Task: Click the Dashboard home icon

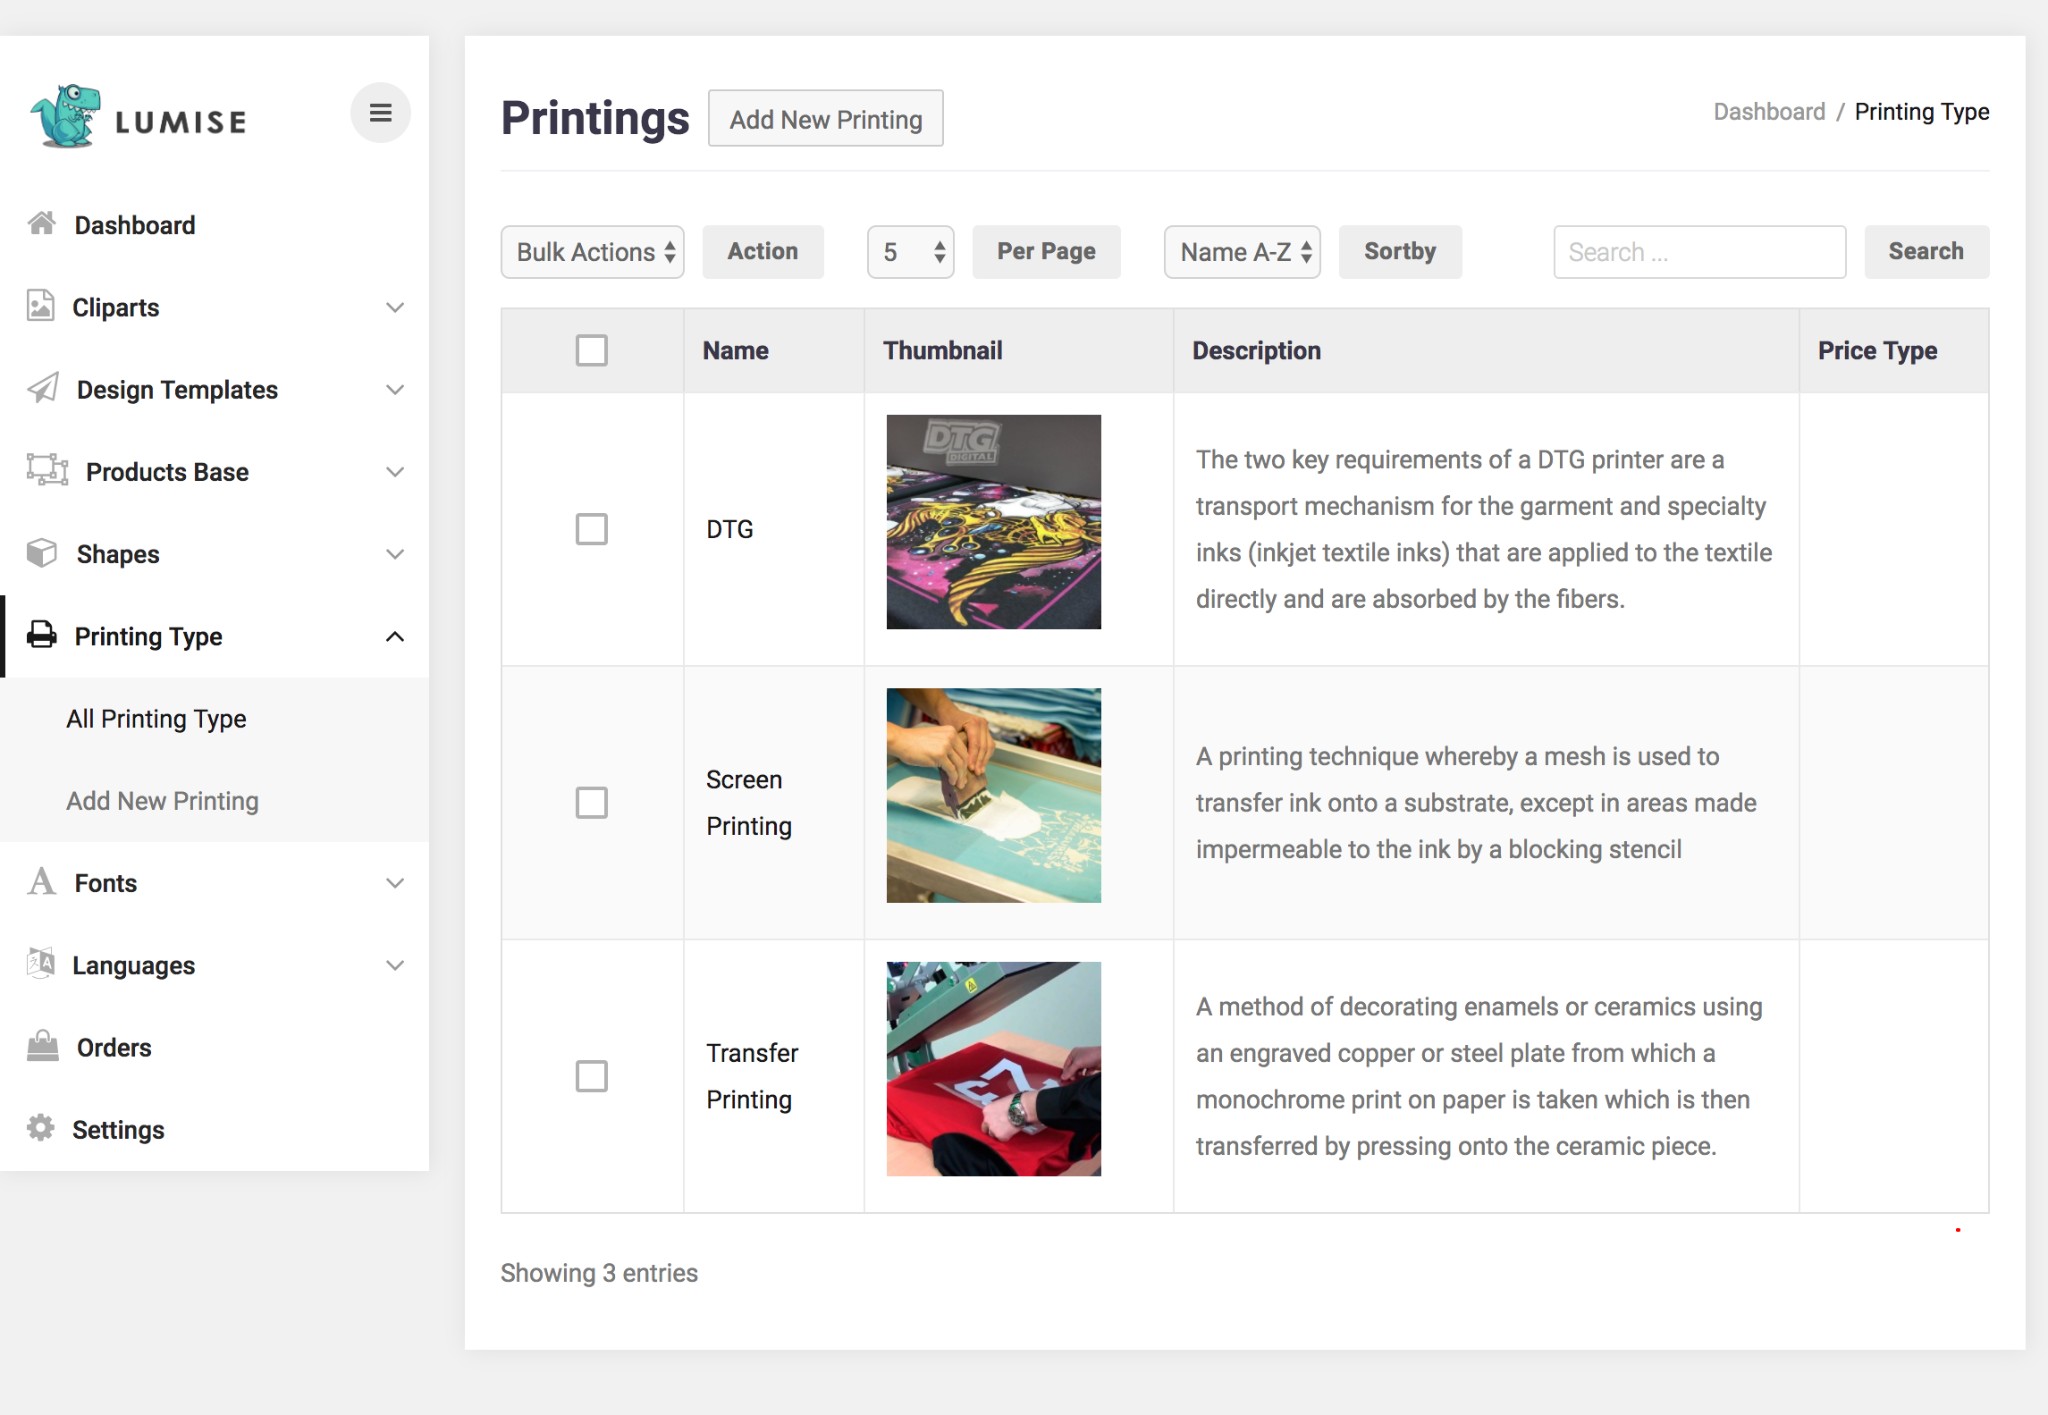Action: [42, 223]
